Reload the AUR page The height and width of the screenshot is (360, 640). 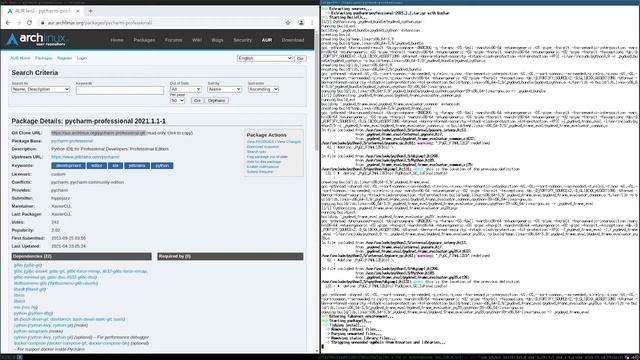[29, 23]
